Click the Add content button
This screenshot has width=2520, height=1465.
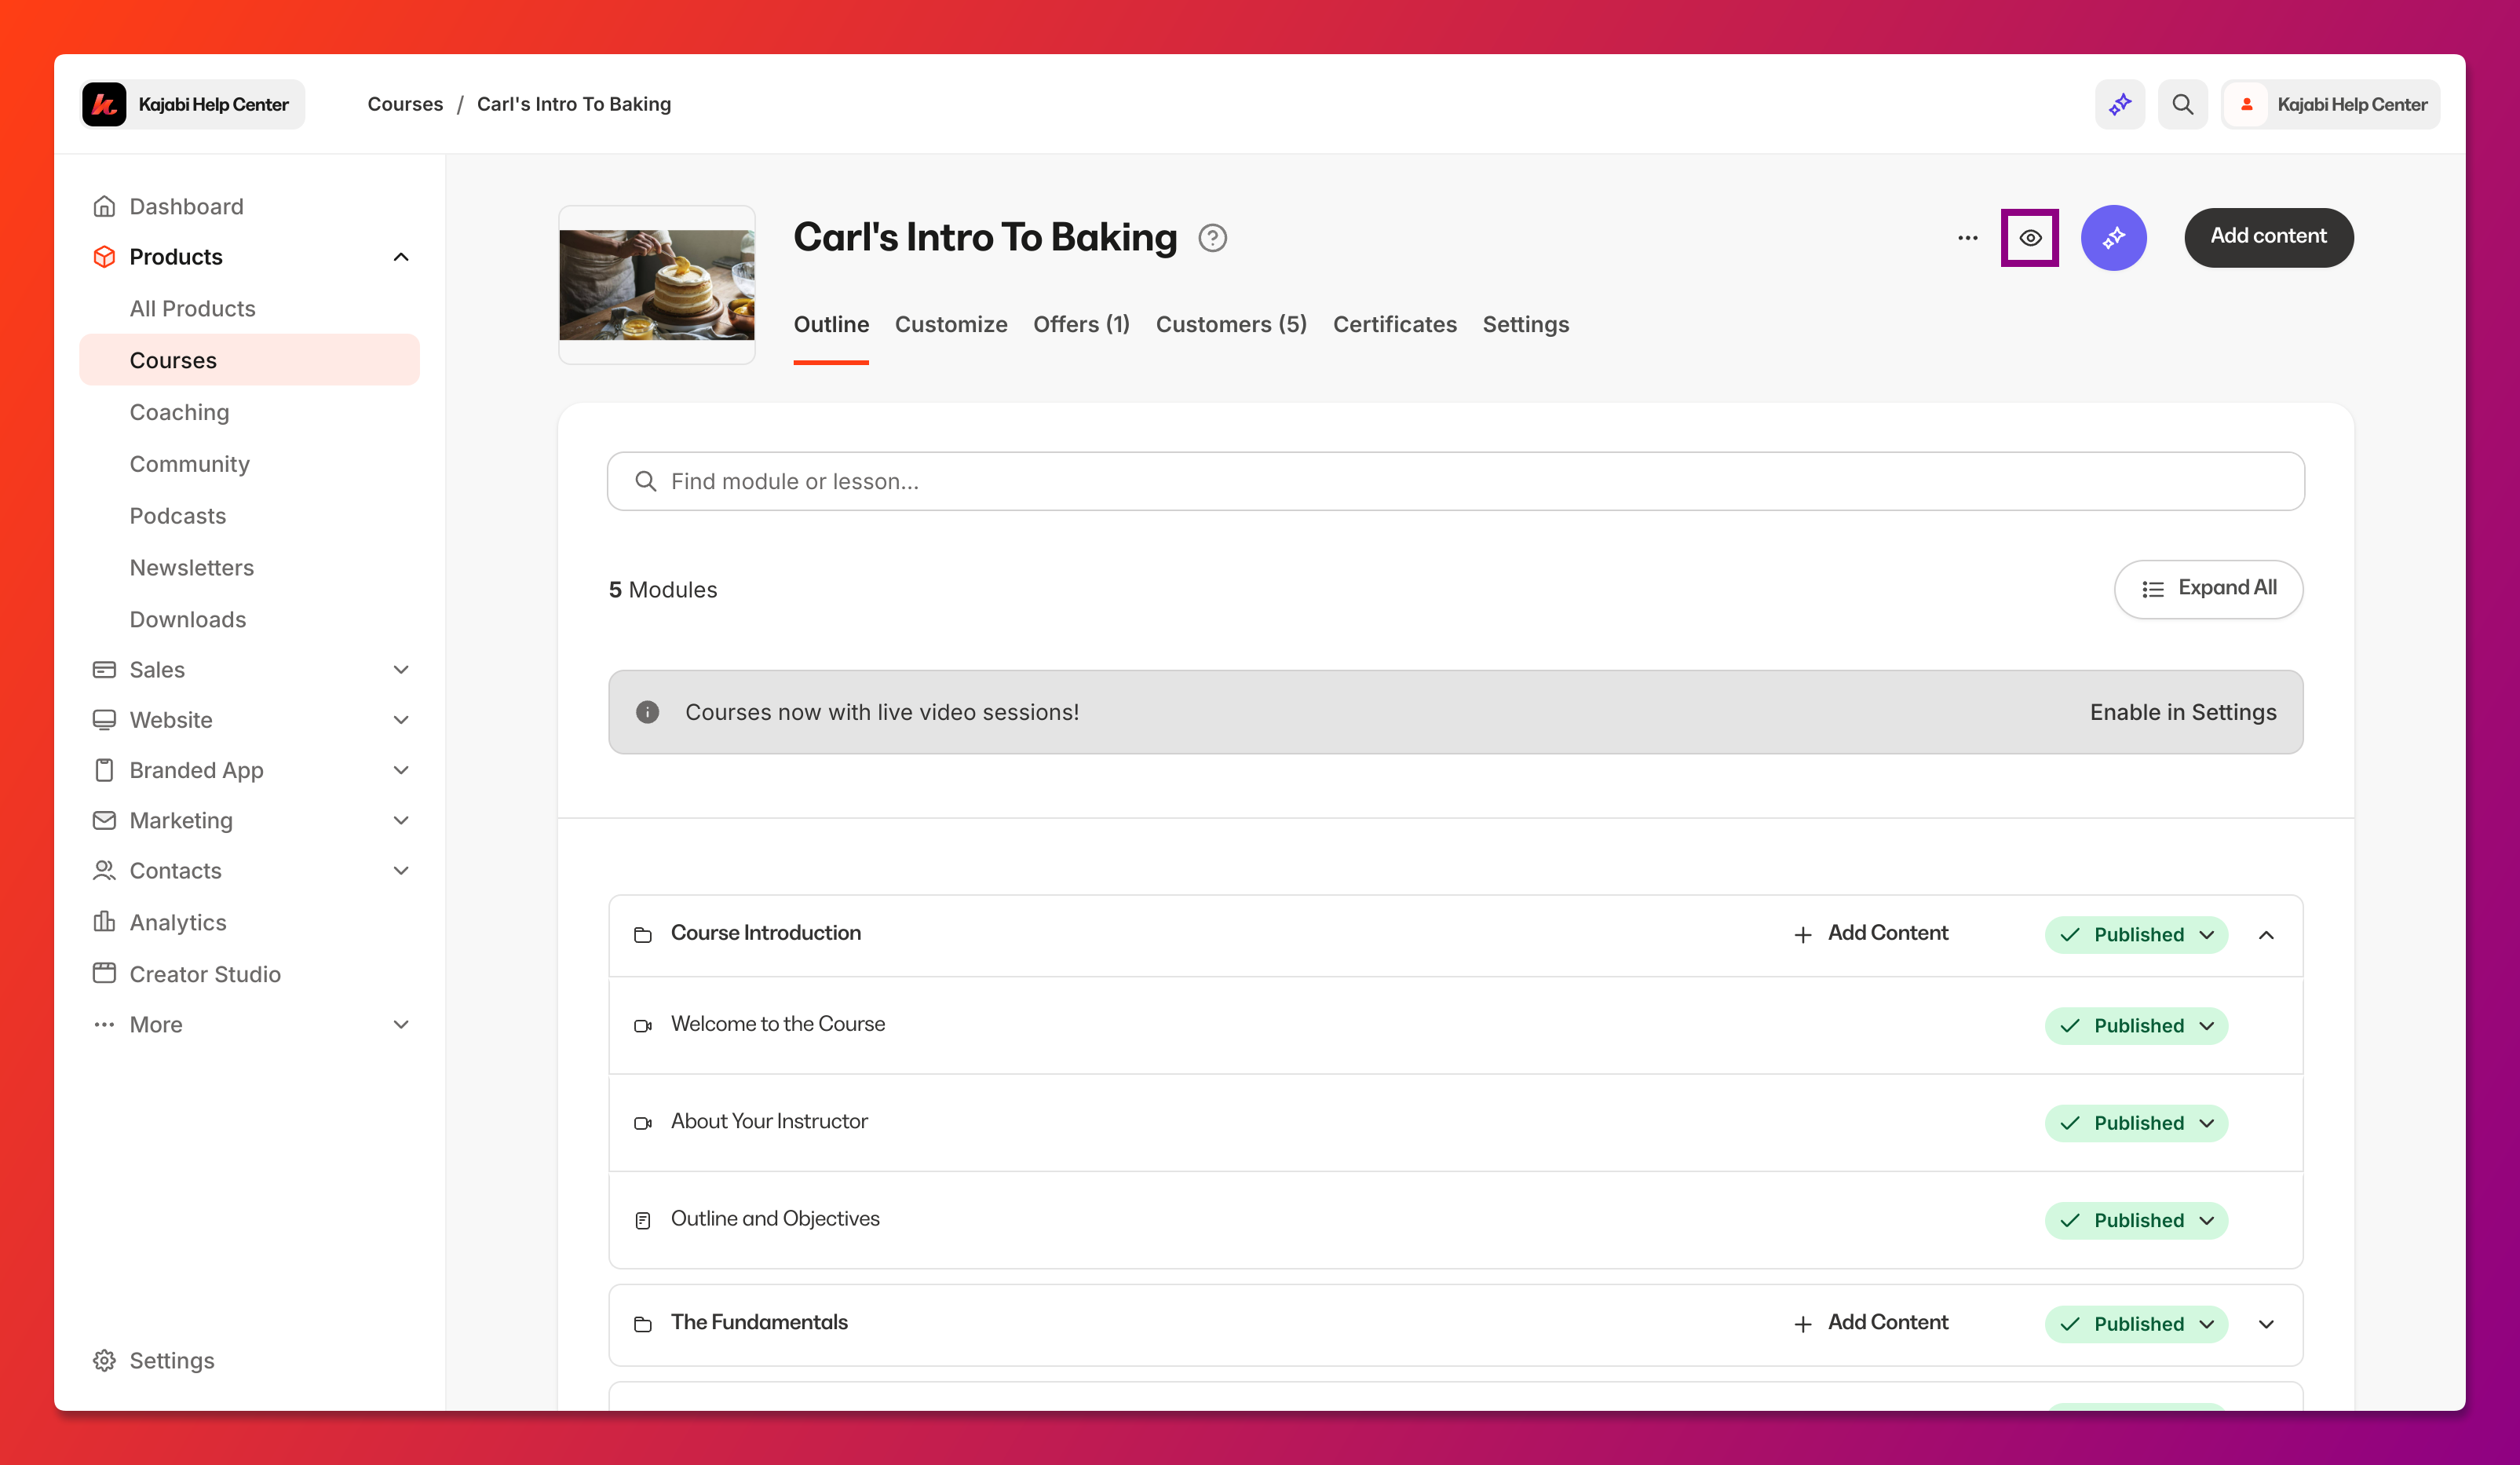(x=2268, y=237)
